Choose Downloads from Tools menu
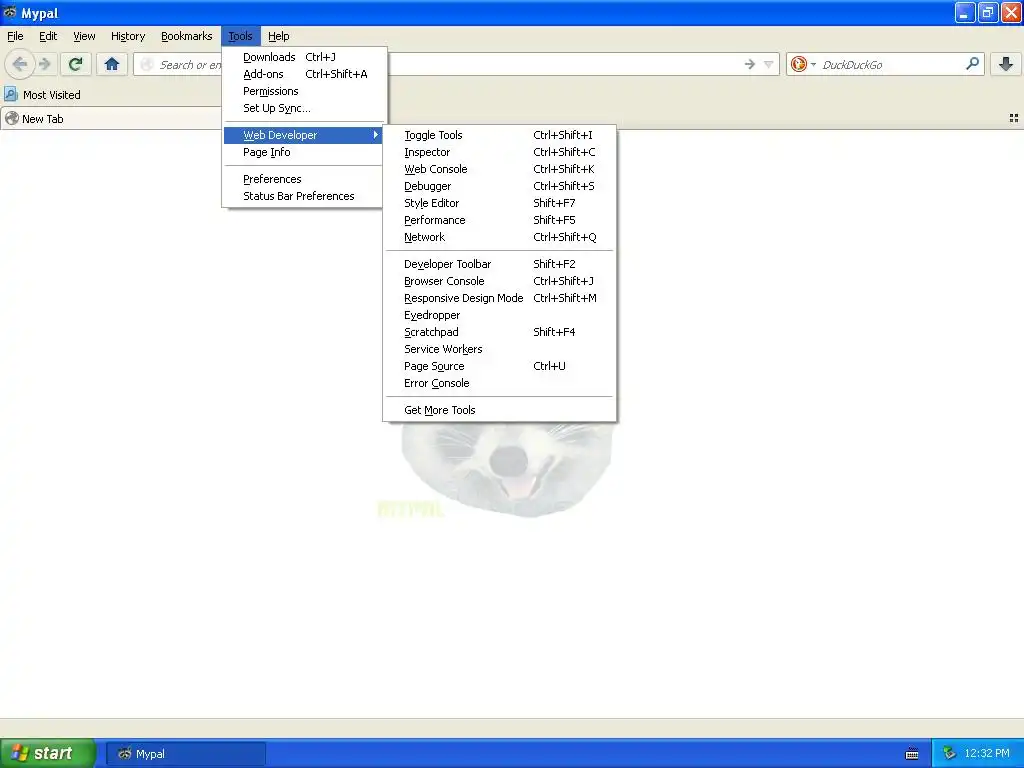 click(x=304, y=57)
